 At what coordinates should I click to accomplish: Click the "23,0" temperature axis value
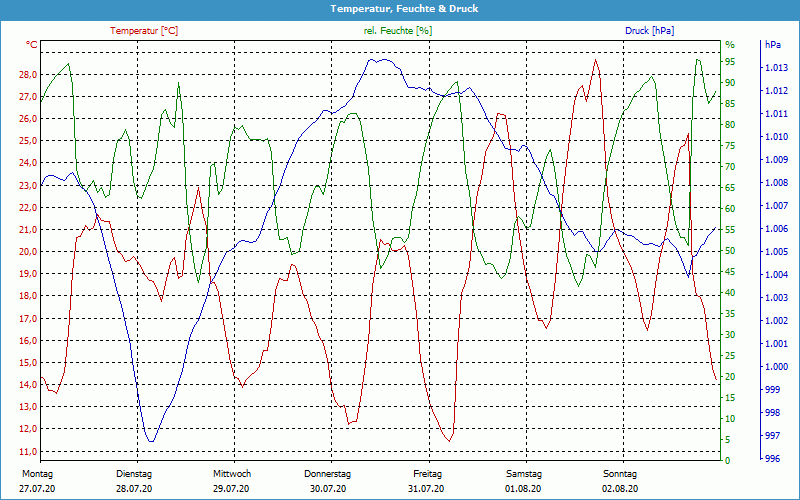28,185
